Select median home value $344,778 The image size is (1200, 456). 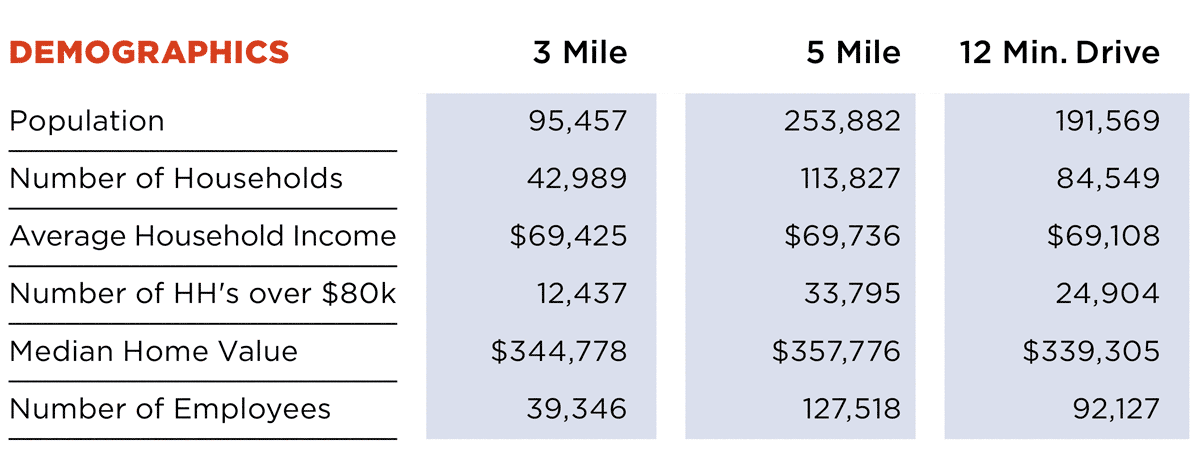point(560,352)
